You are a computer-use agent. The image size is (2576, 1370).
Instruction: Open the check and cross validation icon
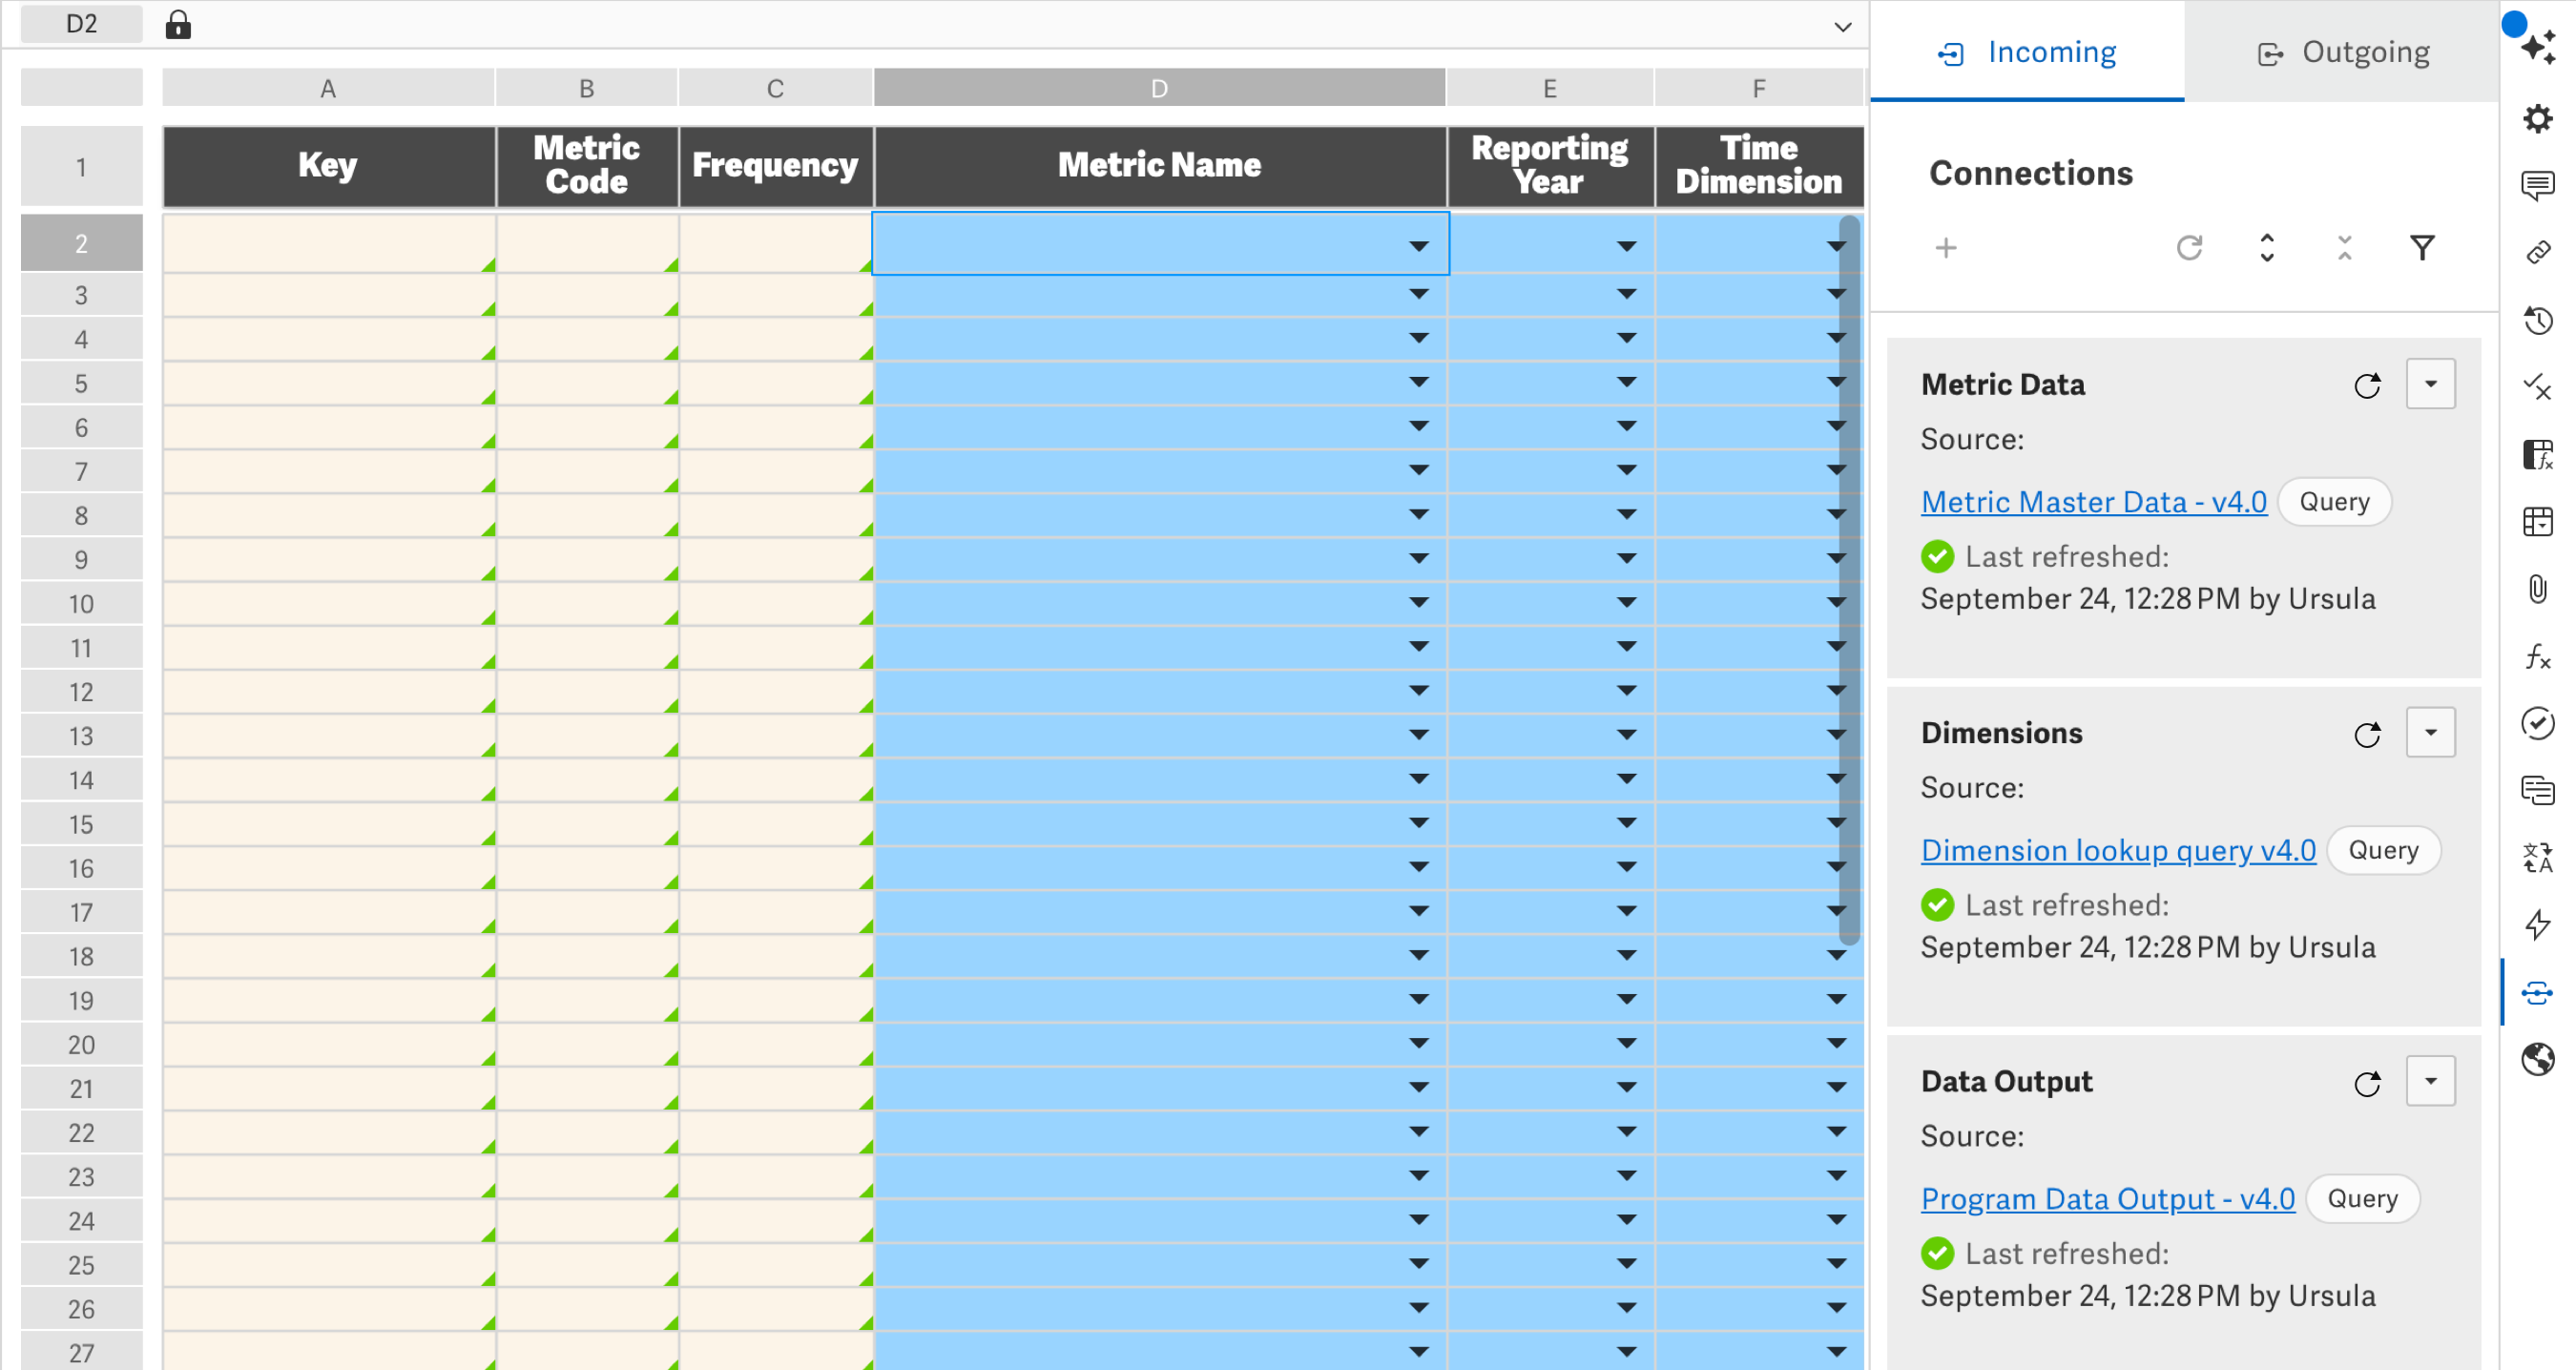pyautogui.click(x=2538, y=387)
